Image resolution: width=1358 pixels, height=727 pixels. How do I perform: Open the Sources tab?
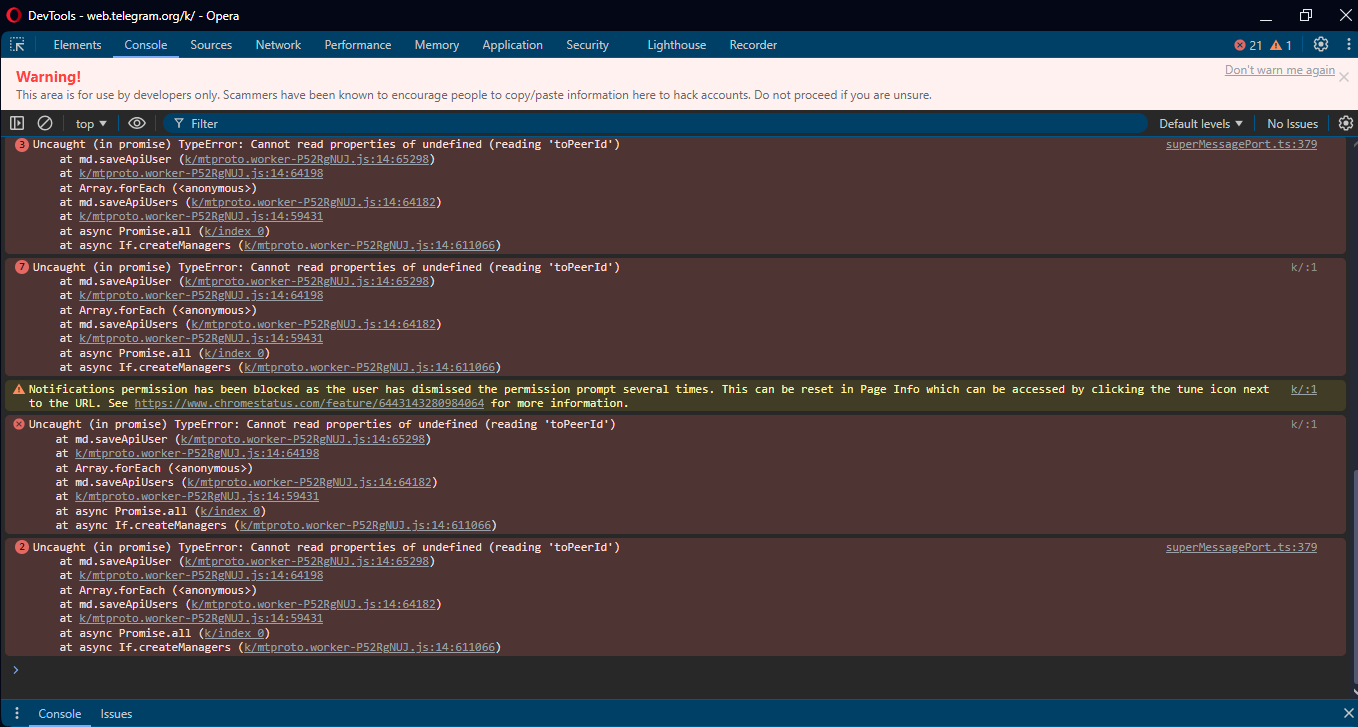click(x=211, y=45)
